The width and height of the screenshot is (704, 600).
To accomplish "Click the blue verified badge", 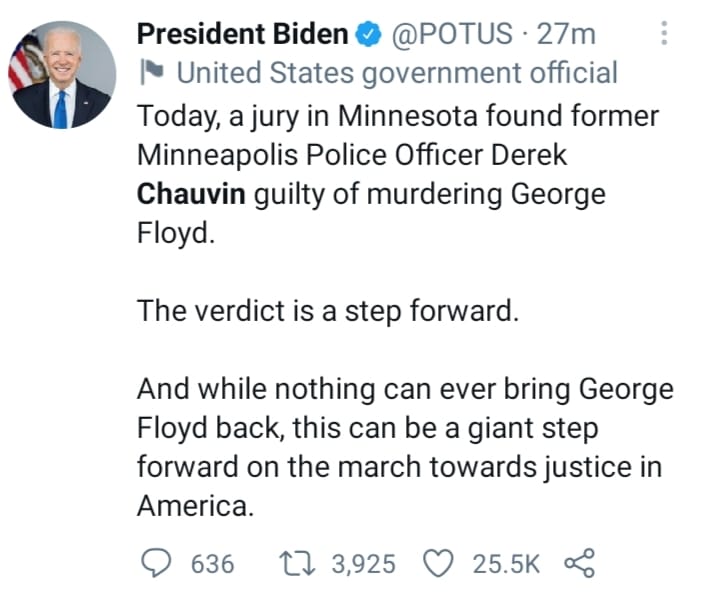I will 368,34.
